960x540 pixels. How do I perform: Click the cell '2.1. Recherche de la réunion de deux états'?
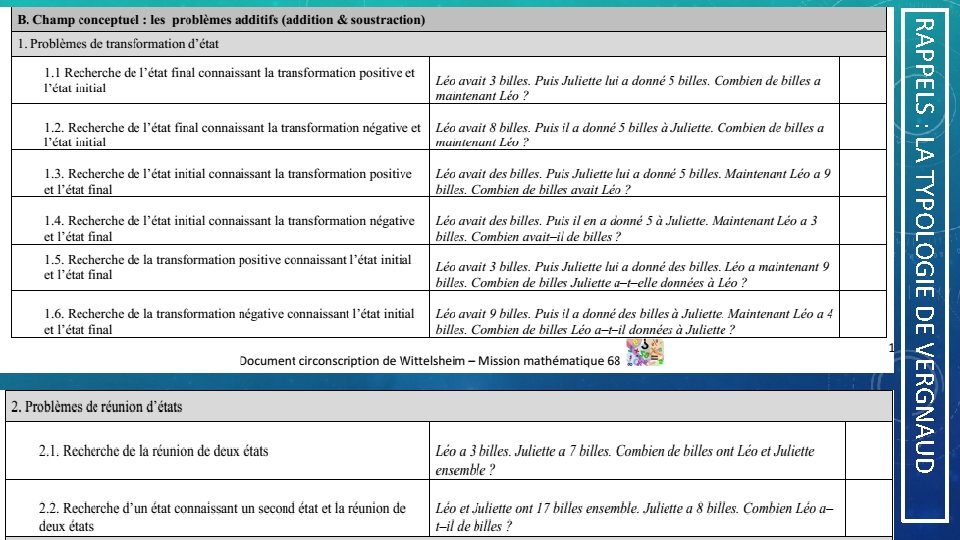pos(217,451)
